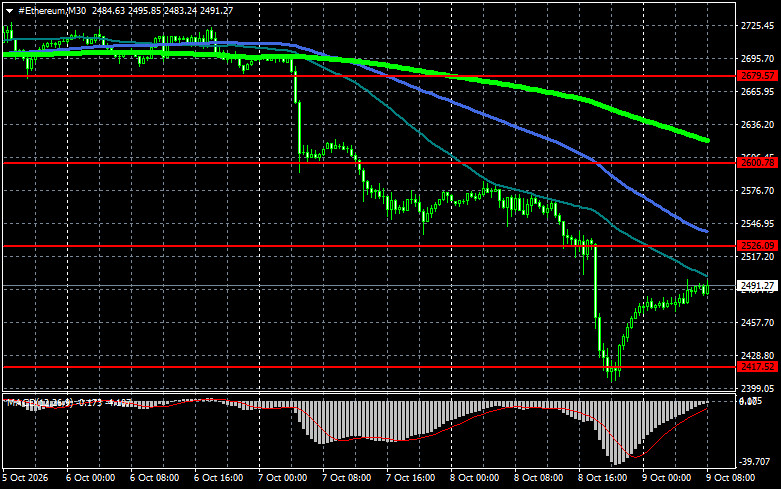Click the 7 Oct 00:00 time label
781x489 pixels.
click(283, 478)
